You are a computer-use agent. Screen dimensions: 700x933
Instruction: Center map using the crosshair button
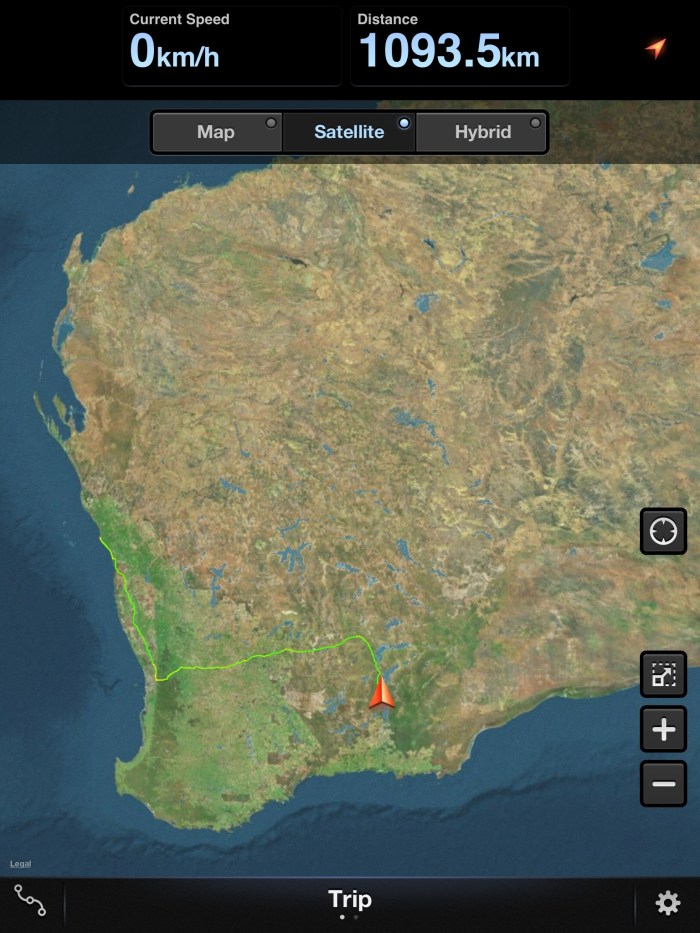663,531
